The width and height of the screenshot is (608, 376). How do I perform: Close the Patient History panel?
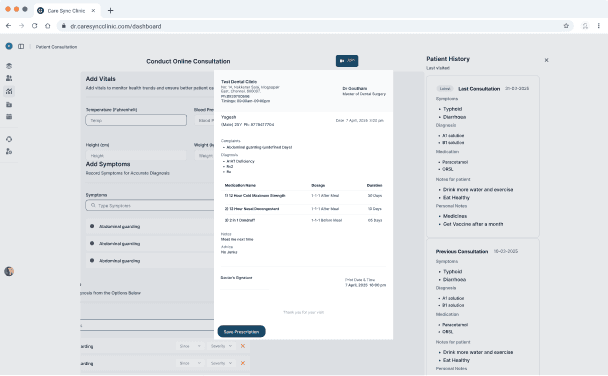(546, 60)
